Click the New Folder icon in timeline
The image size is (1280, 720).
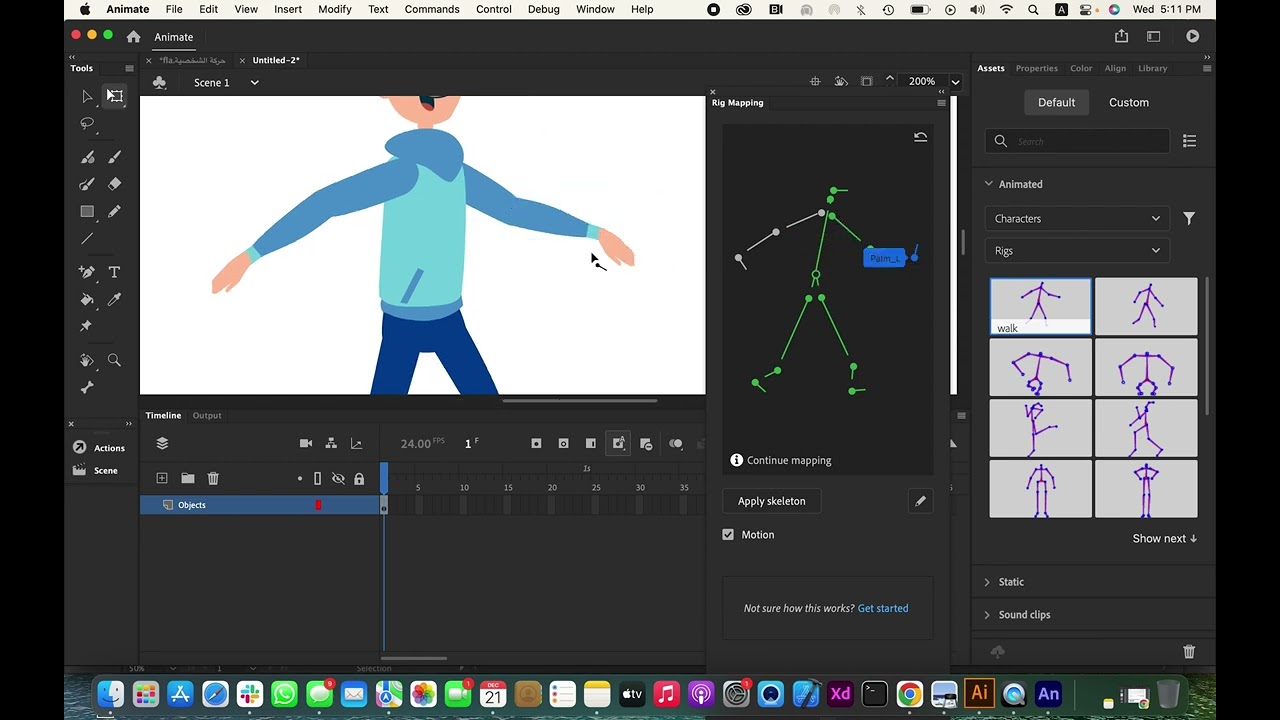187,479
